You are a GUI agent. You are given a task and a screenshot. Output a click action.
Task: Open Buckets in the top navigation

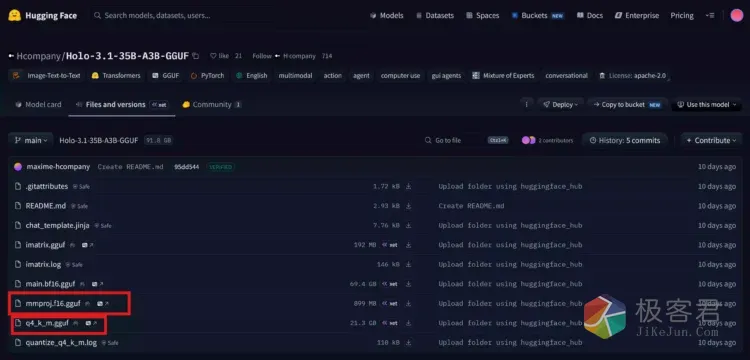coord(537,15)
